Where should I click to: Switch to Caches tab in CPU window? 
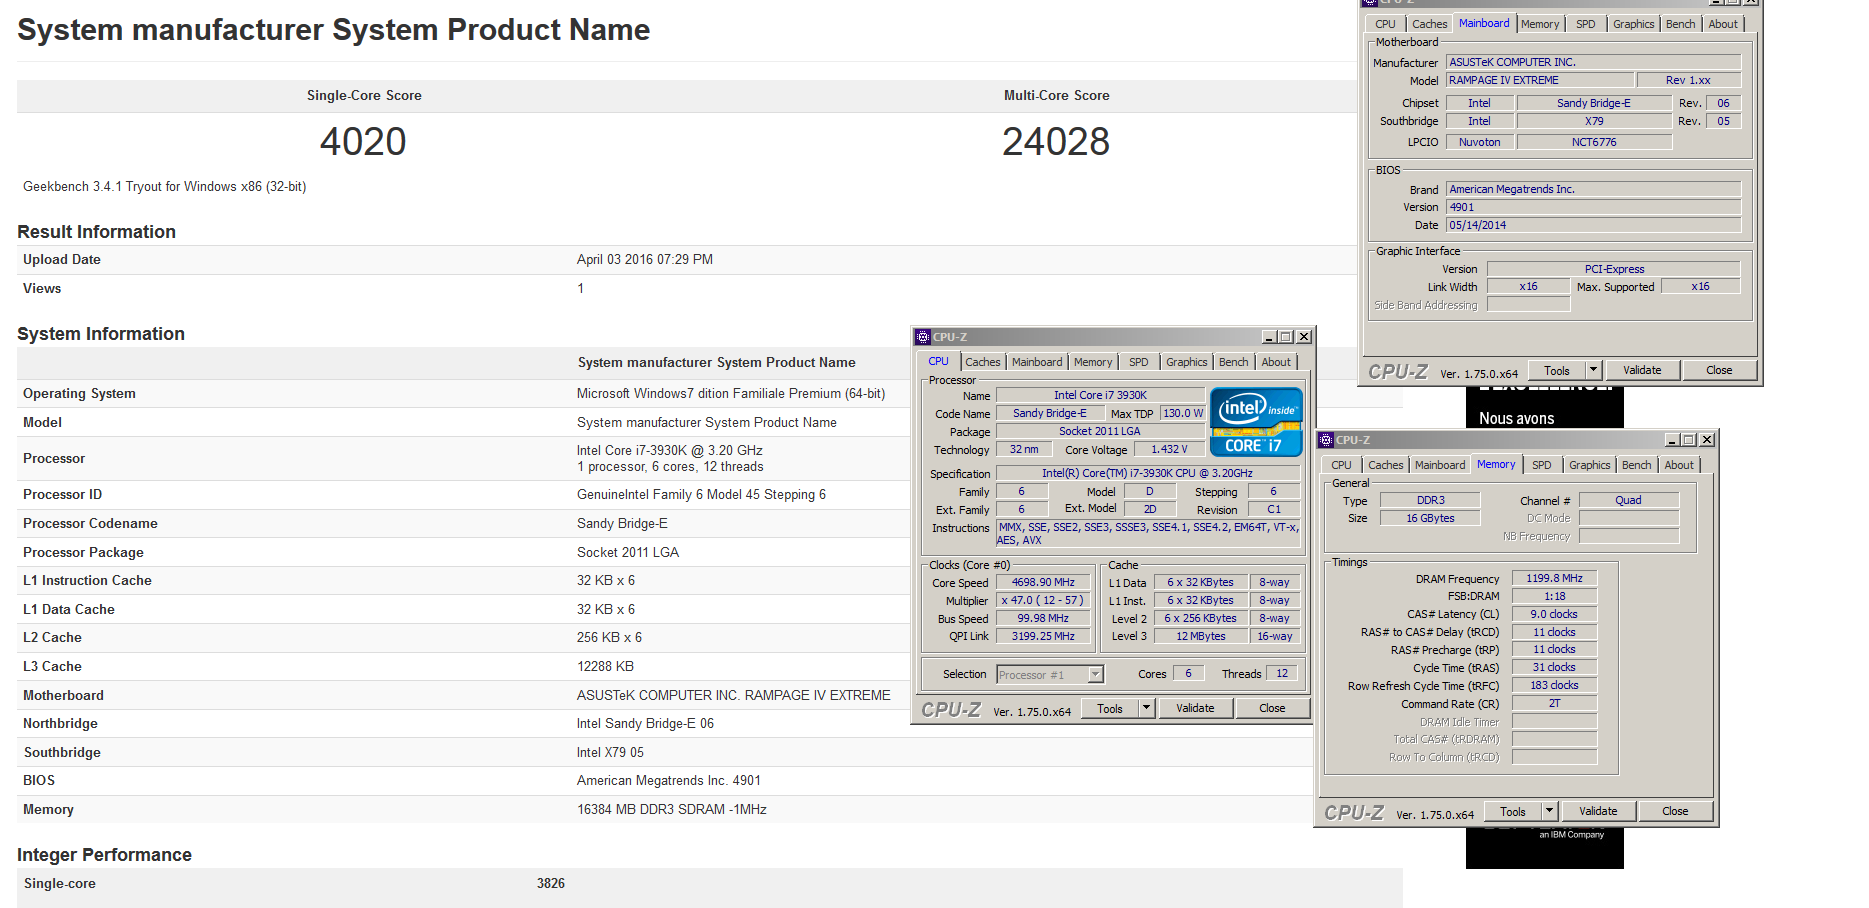pyautogui.click(x=983, y=362)
